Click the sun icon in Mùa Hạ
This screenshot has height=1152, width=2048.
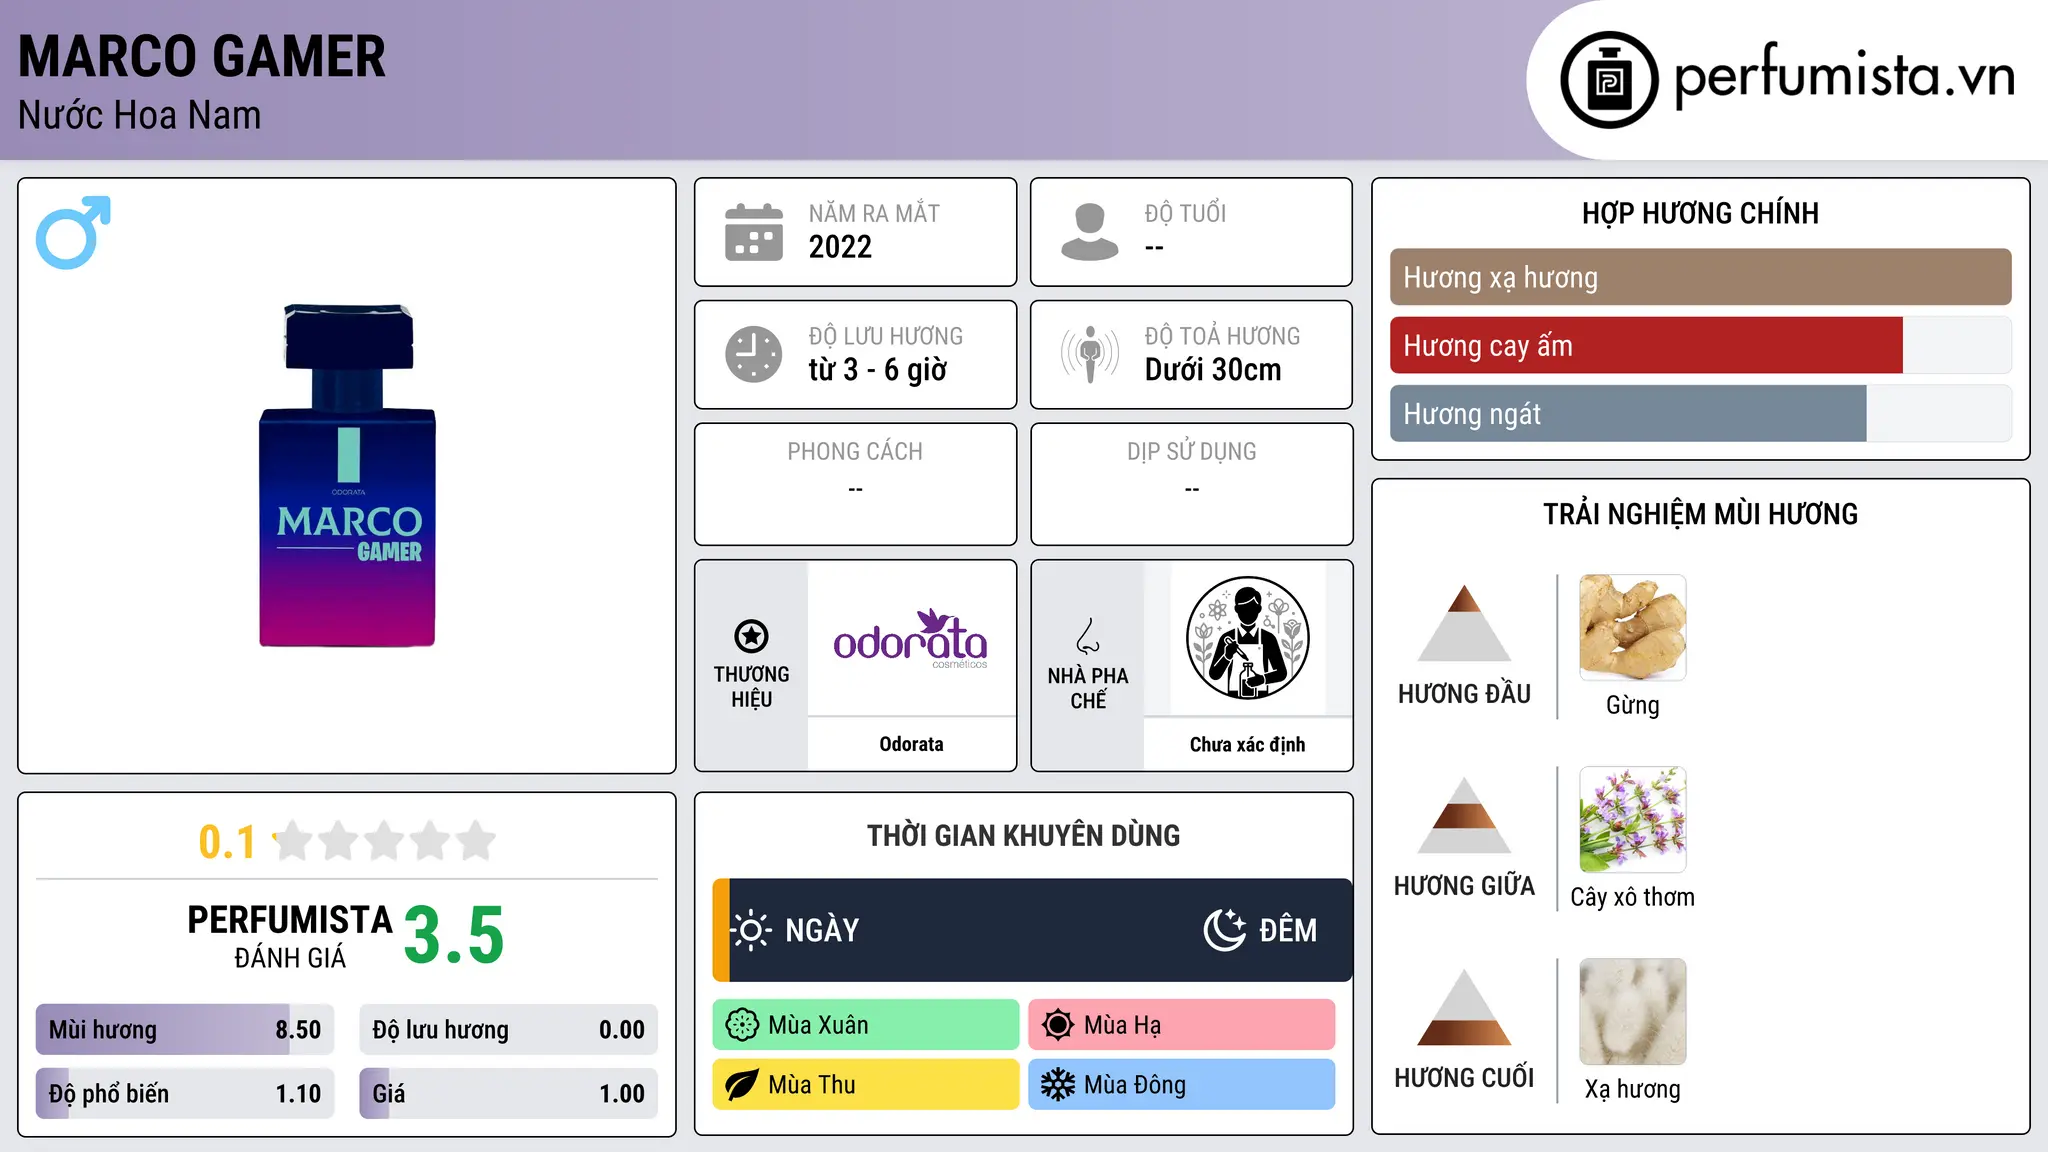point(1058,1025)
